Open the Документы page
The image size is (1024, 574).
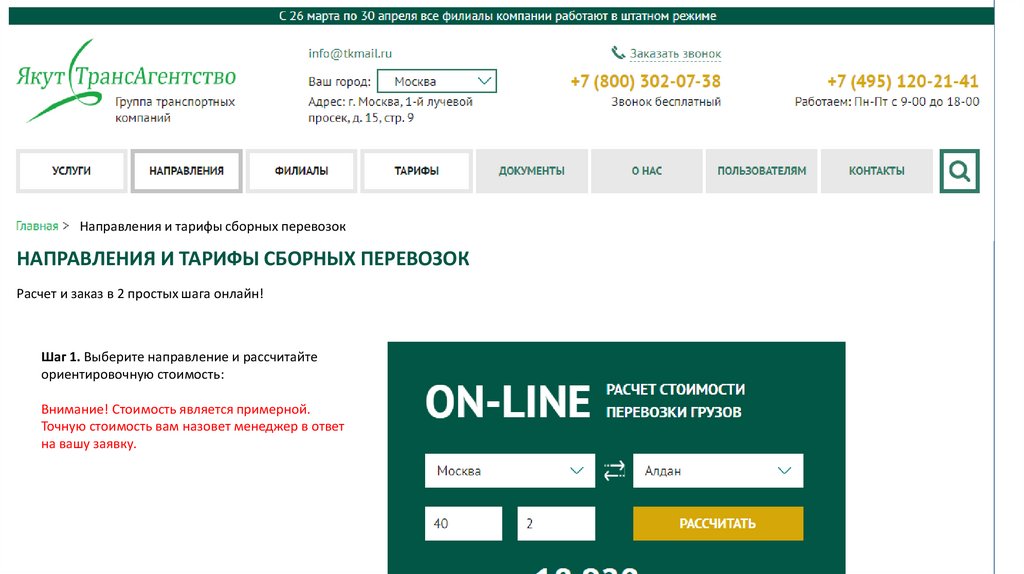[531, 171]
